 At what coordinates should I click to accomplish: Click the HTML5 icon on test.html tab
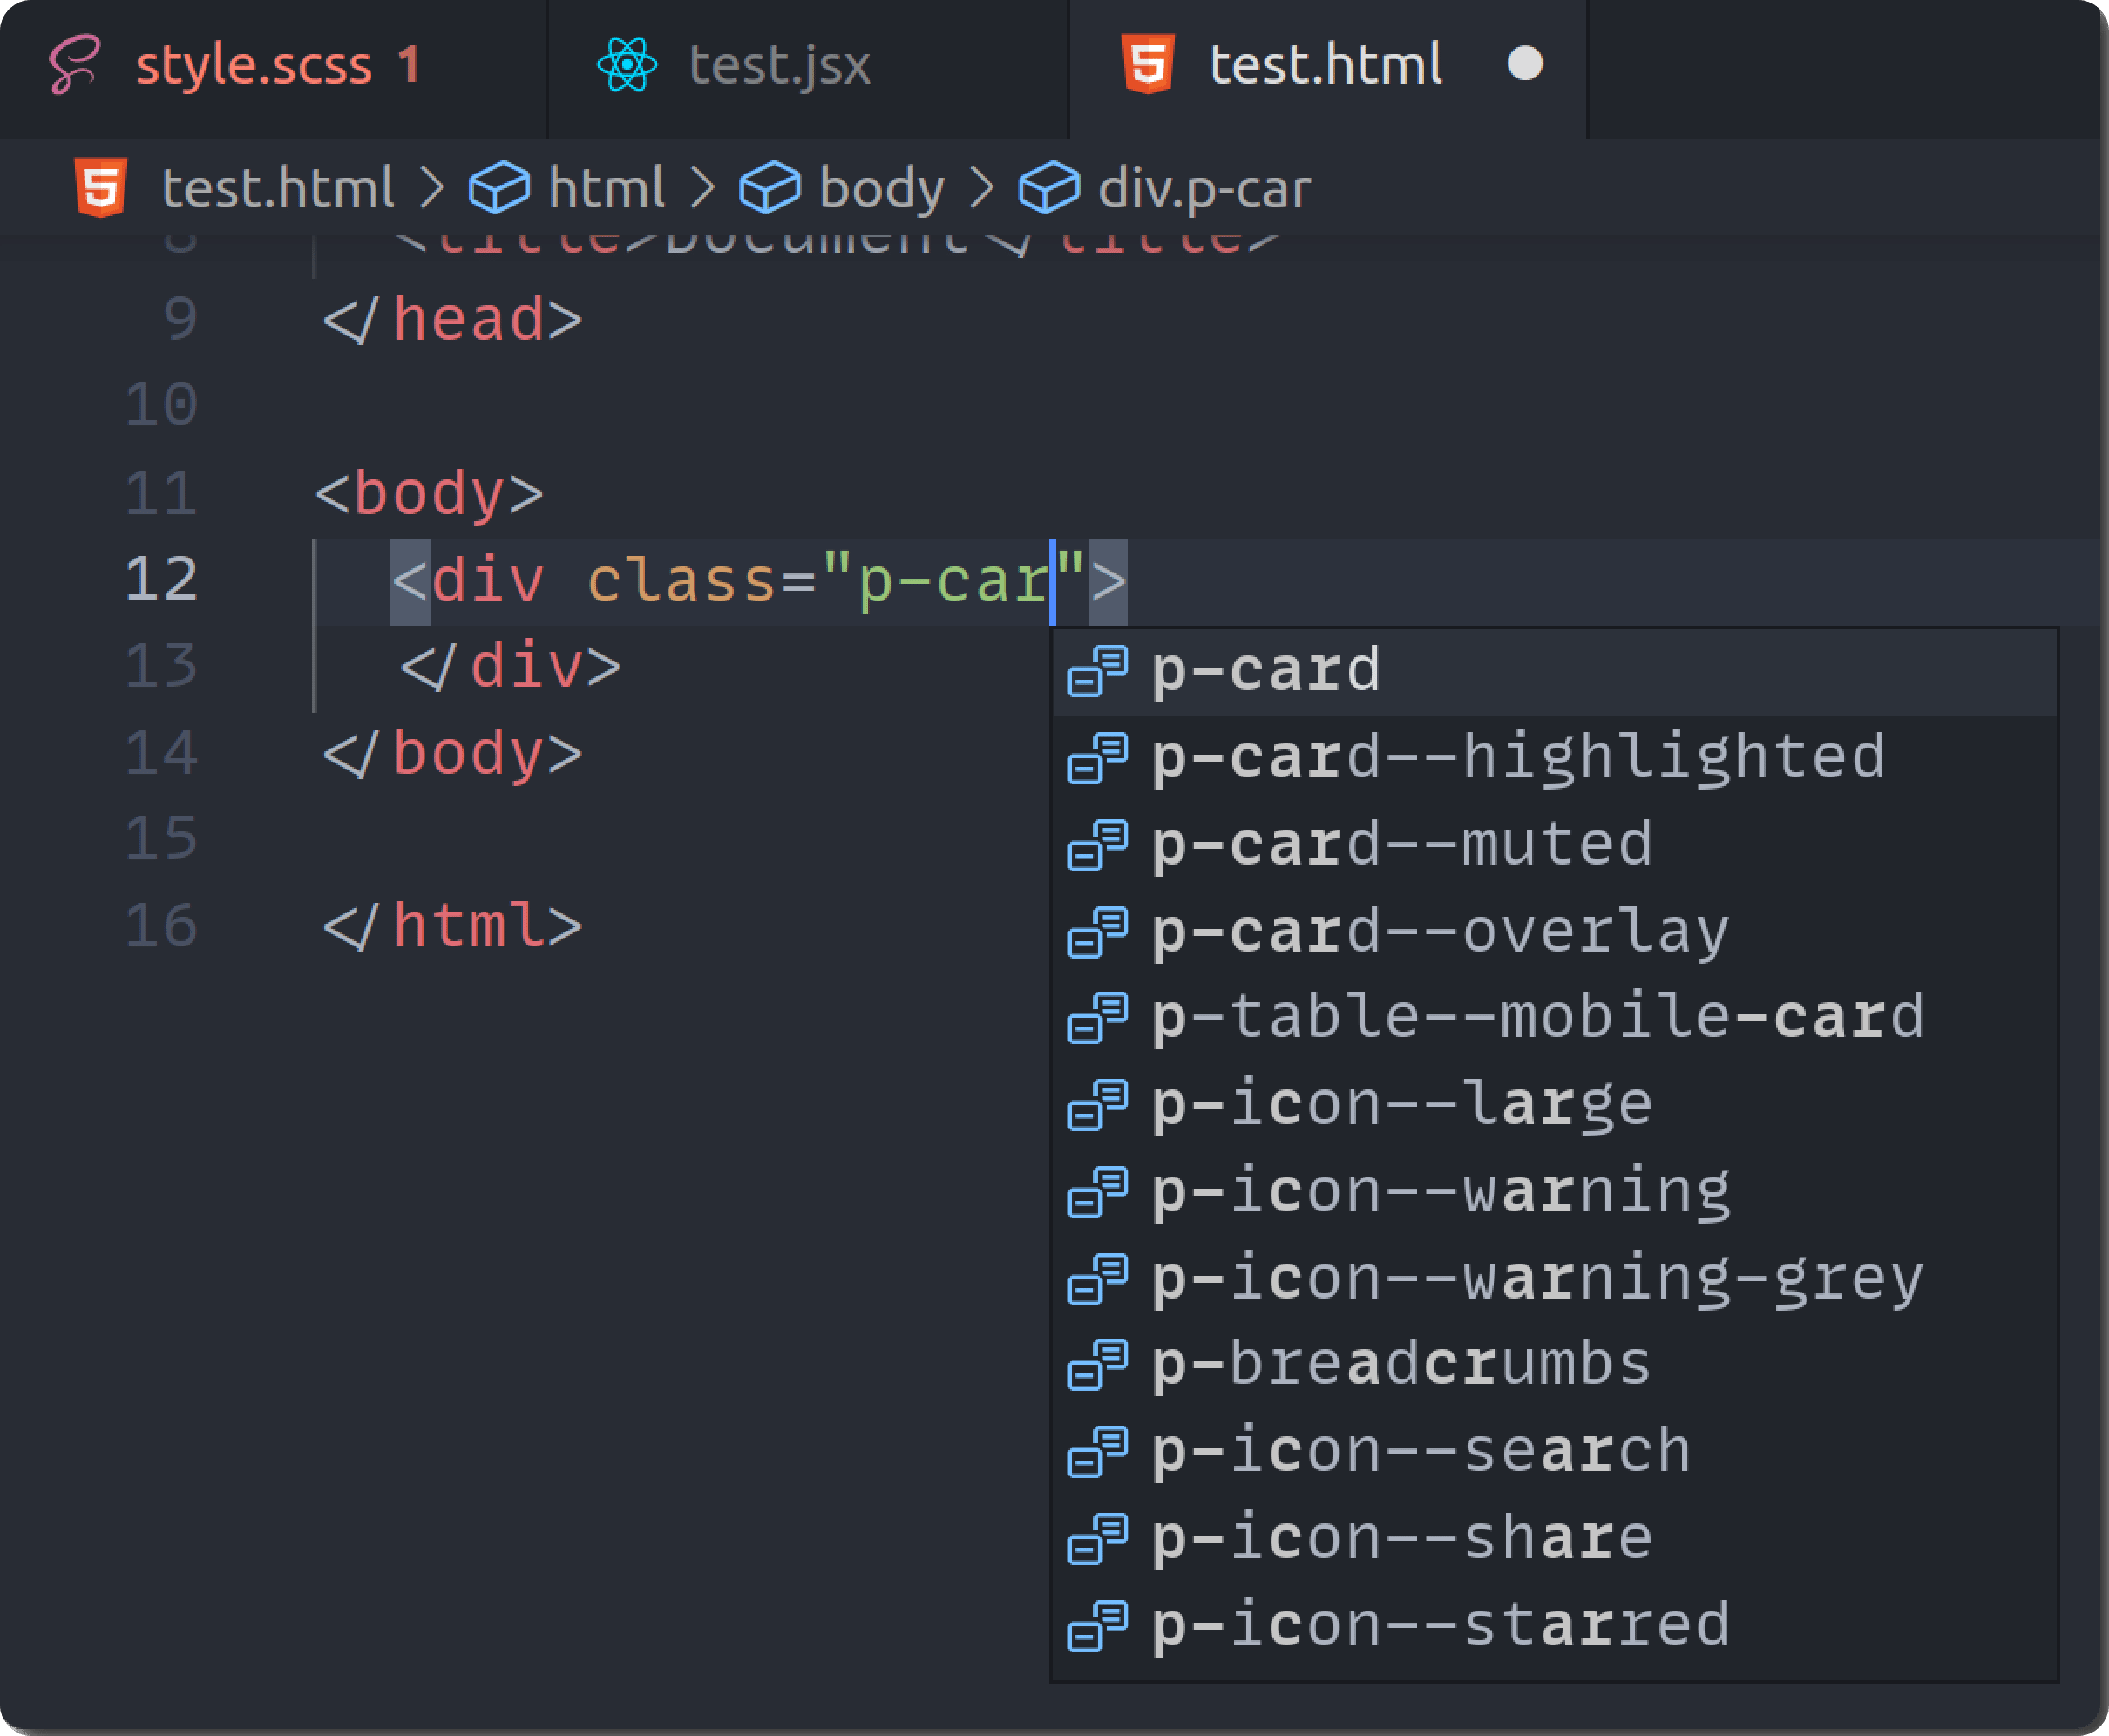click(x=1148, y=64)
